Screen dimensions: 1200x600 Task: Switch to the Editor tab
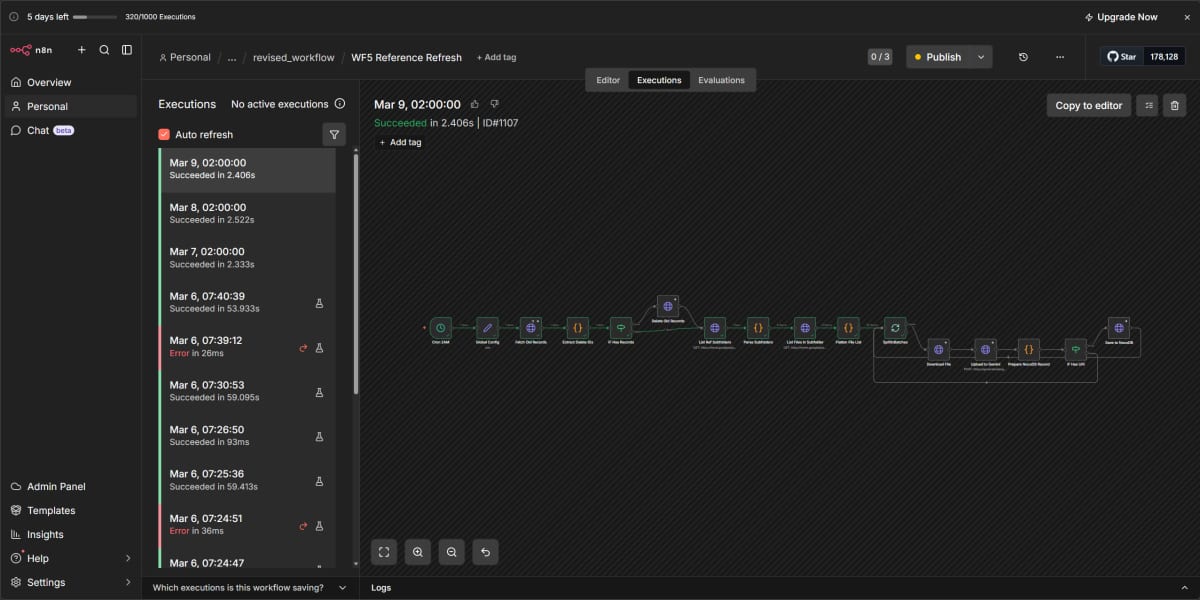point(607,80)
